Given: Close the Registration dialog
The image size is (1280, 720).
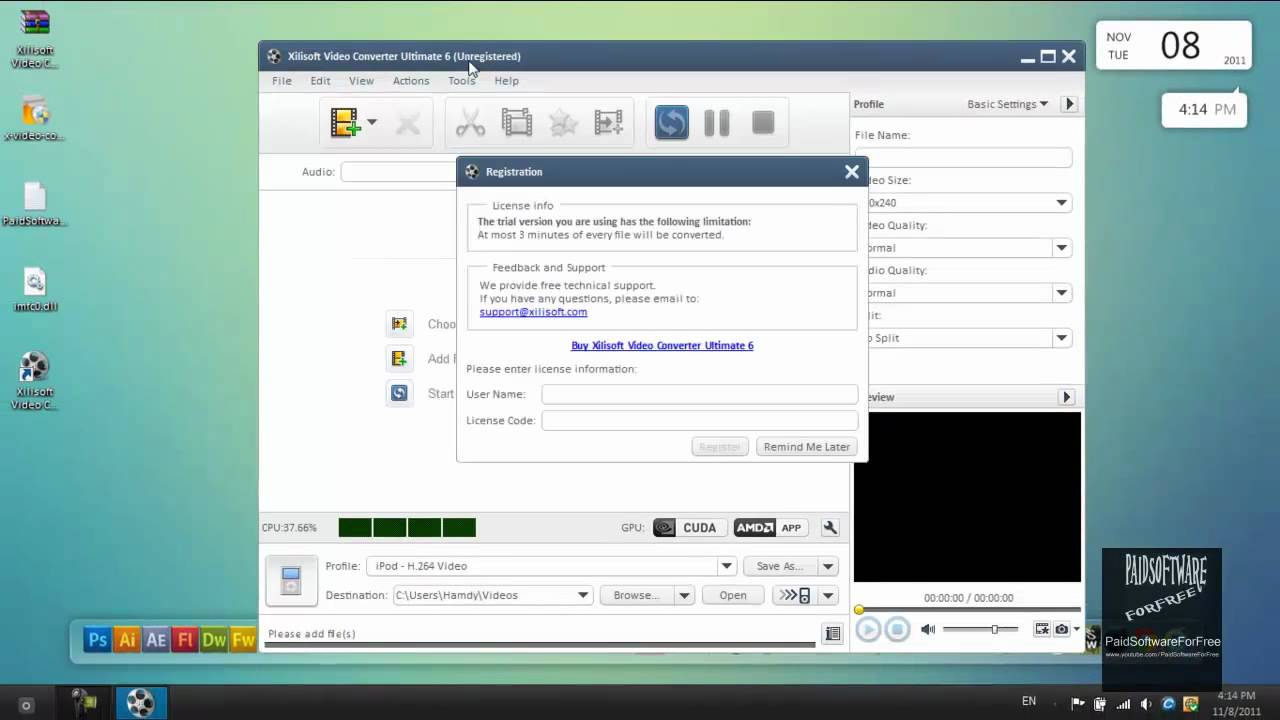Looking at the screenshot, I should tap(852, 172).
